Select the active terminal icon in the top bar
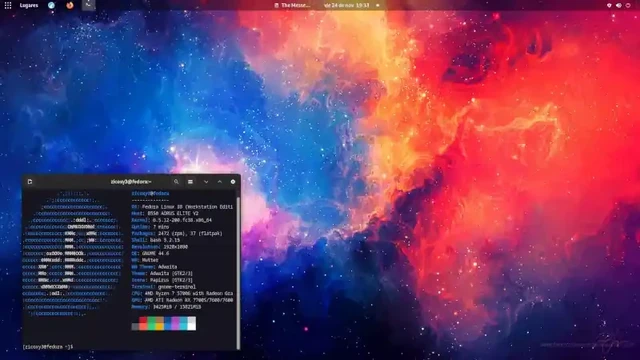Viewport: 640px width, 360px height. tap(88, 5)
